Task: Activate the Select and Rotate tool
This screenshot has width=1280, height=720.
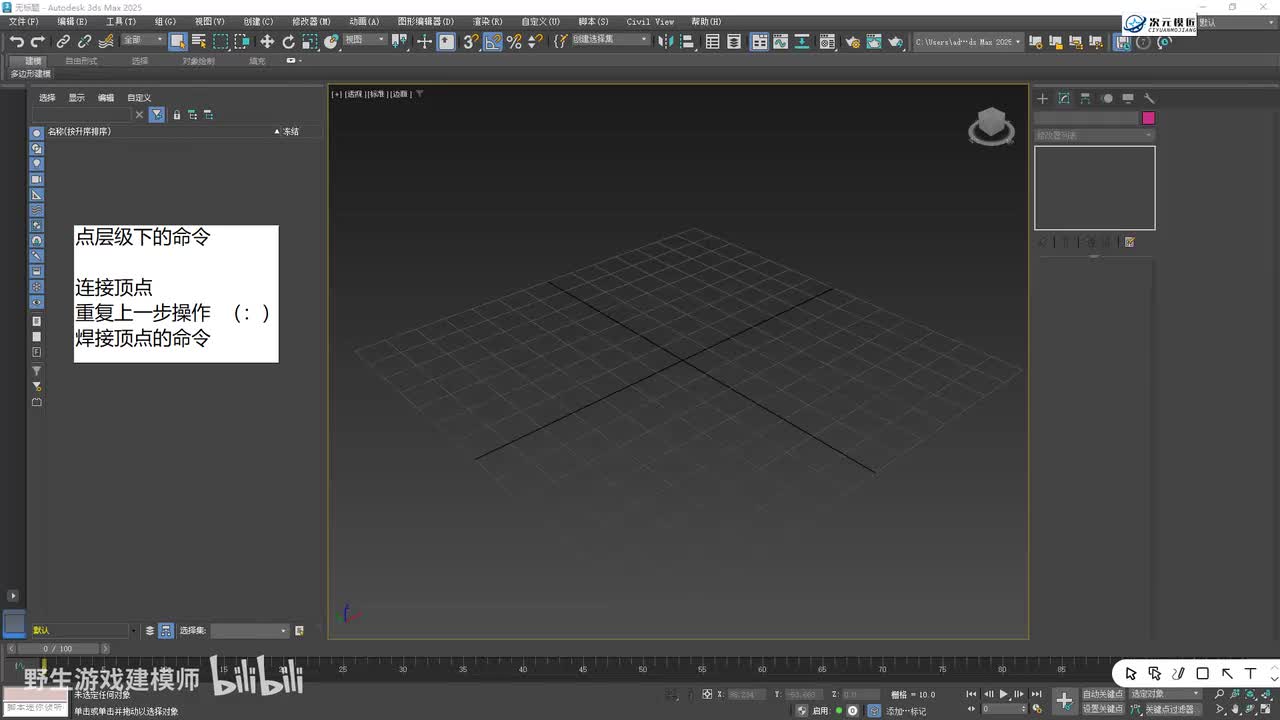Action: (289, 41)
